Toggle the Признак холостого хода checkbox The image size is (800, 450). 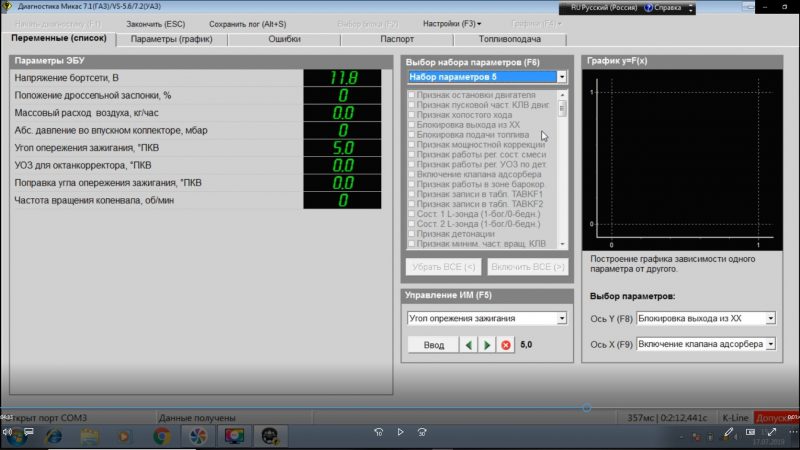[411, 115]
